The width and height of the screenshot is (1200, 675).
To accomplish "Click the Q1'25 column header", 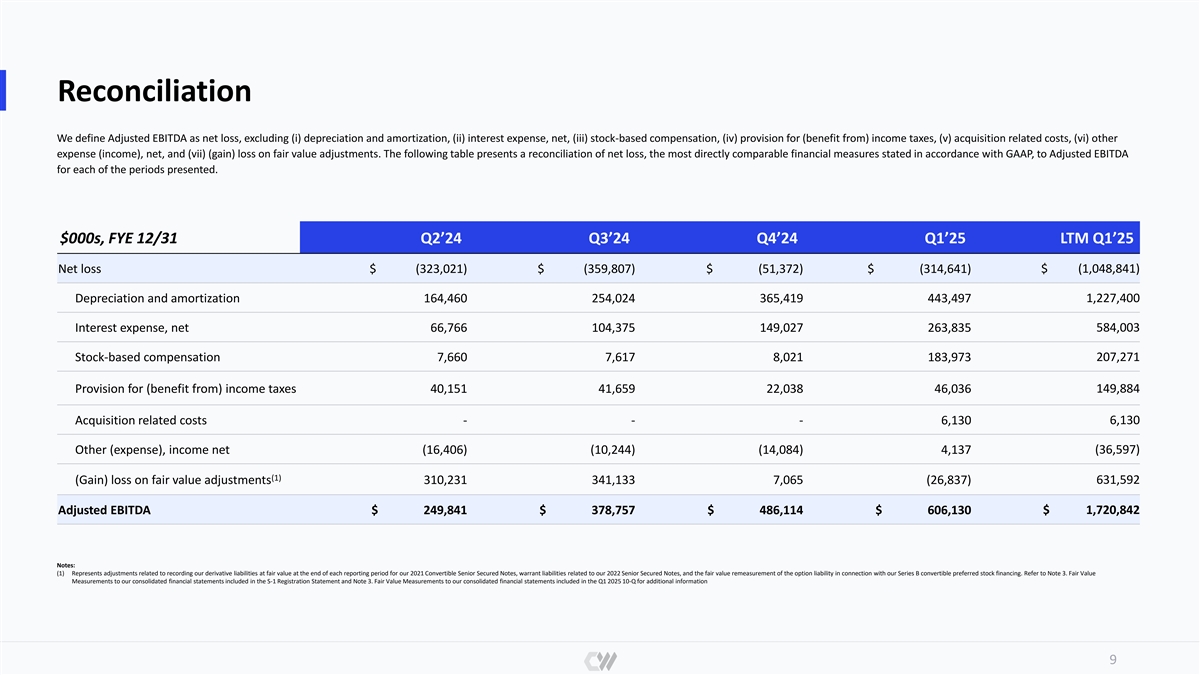I will (945, 237).
